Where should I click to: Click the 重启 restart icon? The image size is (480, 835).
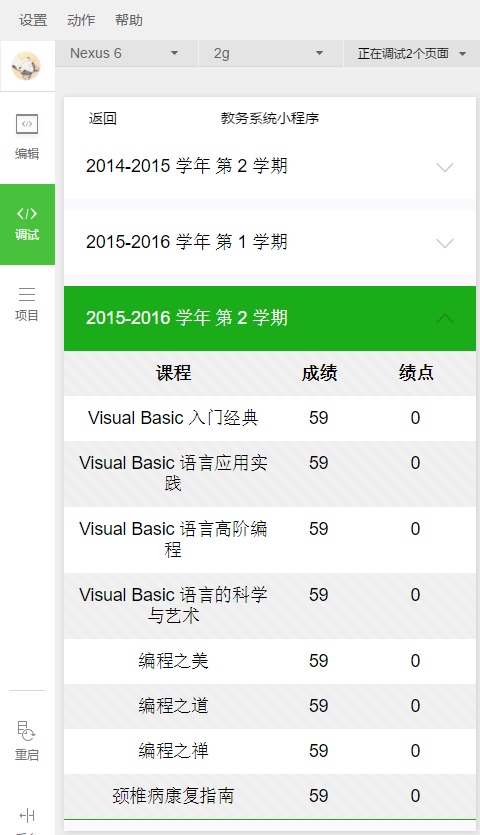pyautogui.click(x=27, y=731)
